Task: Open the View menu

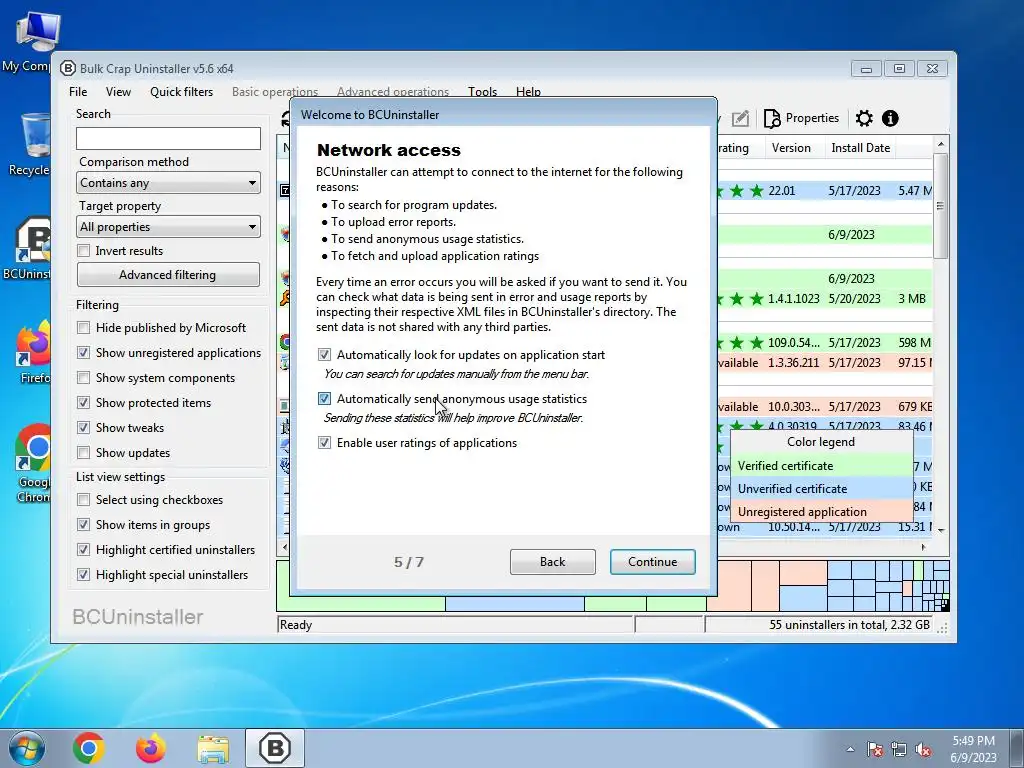Action: pyautogui.click(x=118, y=92)
